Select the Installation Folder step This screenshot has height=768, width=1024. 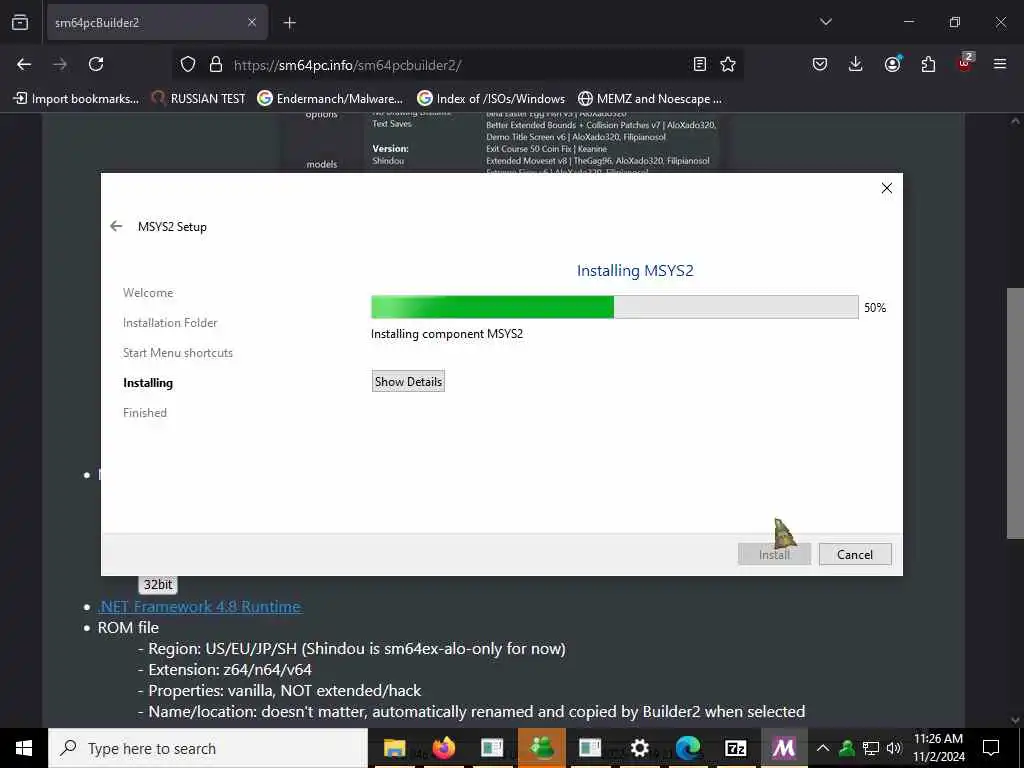[x=170, y=323]
